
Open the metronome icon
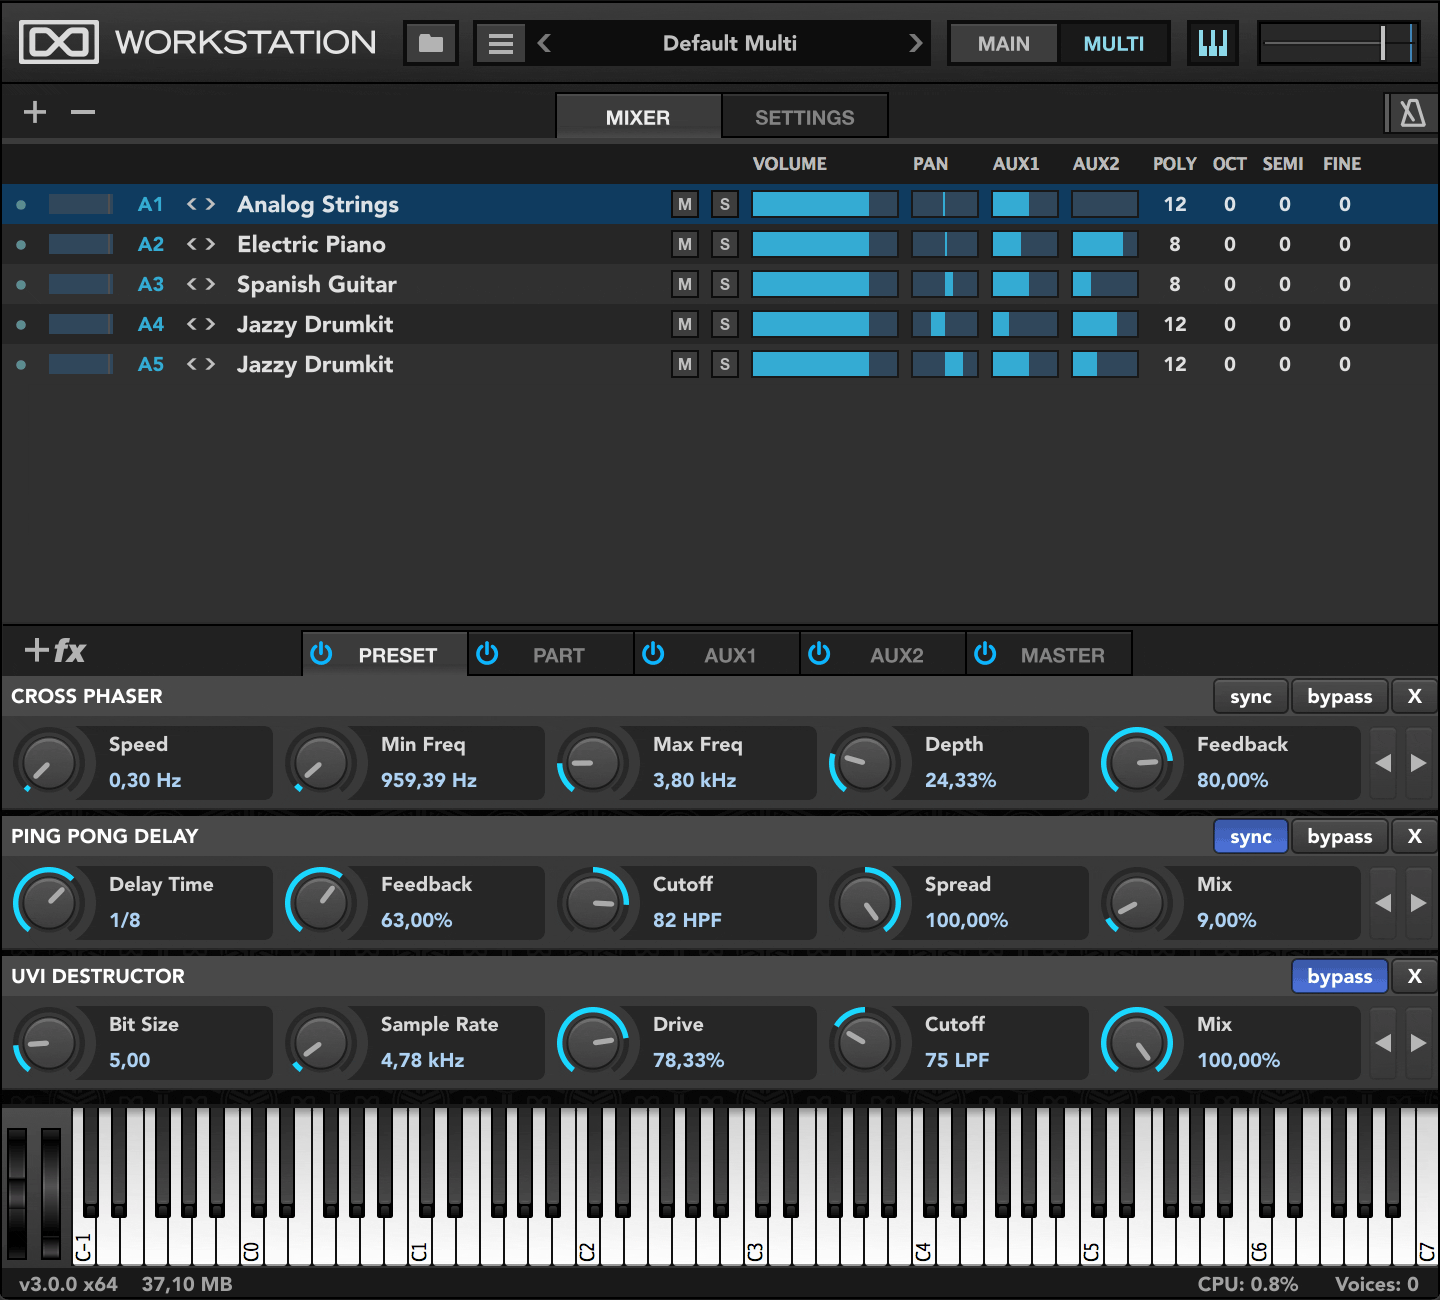click(1412, 113)
